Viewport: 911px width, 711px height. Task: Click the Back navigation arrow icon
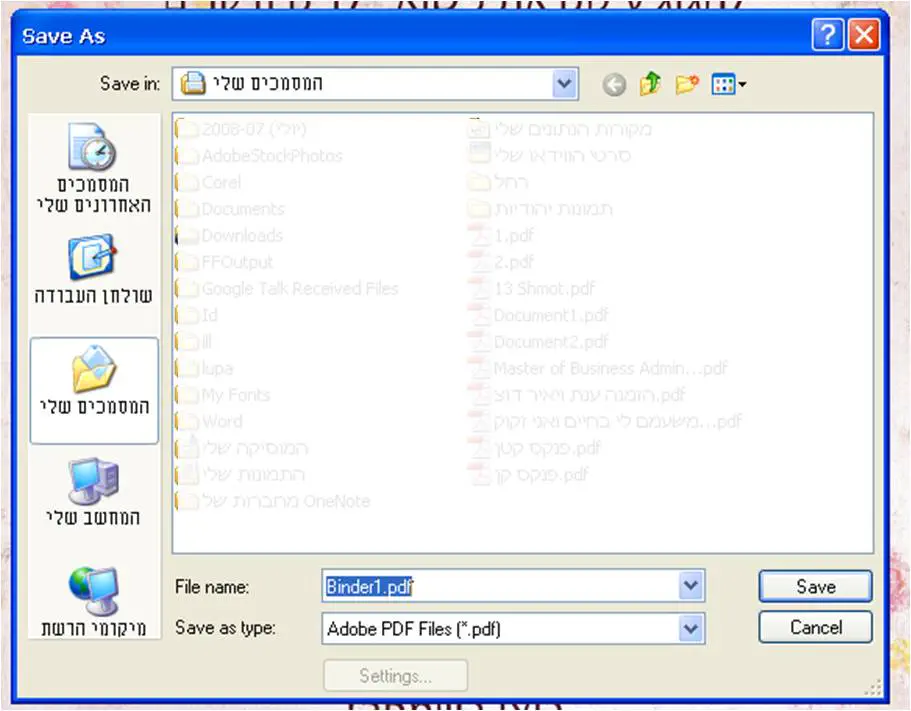(614, 86)
